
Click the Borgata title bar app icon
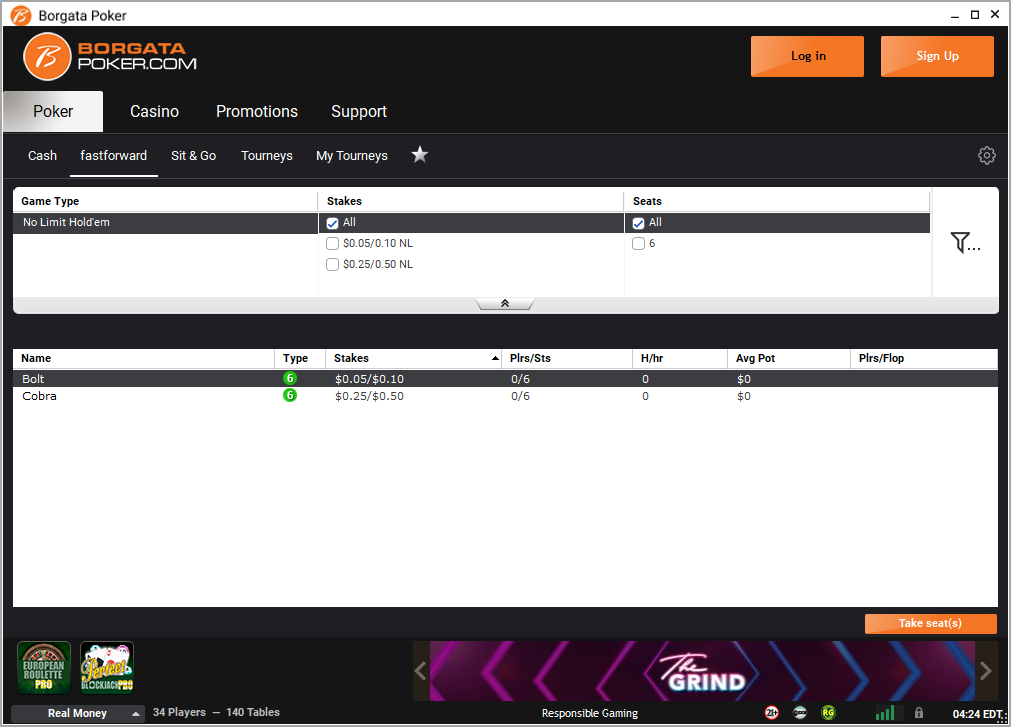point(21,15)
